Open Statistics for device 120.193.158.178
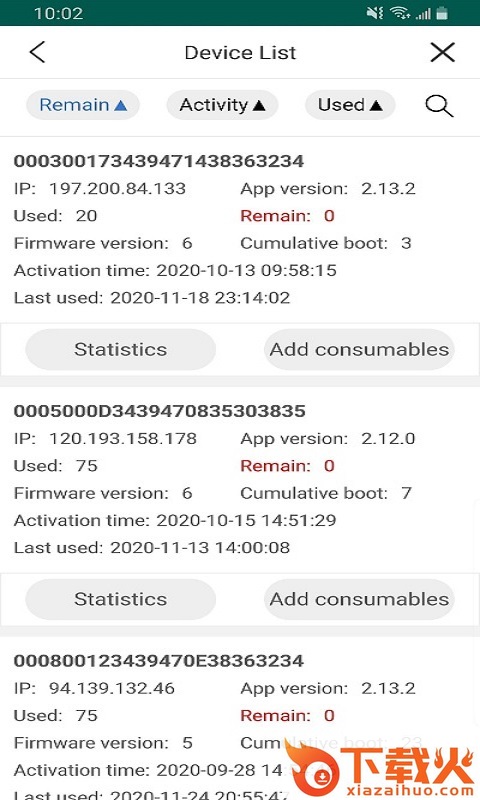Image resolution: width=480 pixels, height=800 pixels. (x=120, y=599)
